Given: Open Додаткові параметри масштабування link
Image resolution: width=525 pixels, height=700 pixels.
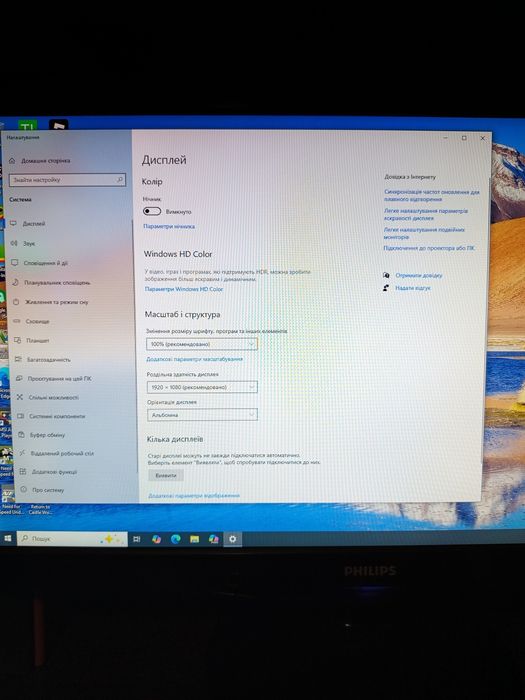Looking at the screenshot, I should pos(194,359).
